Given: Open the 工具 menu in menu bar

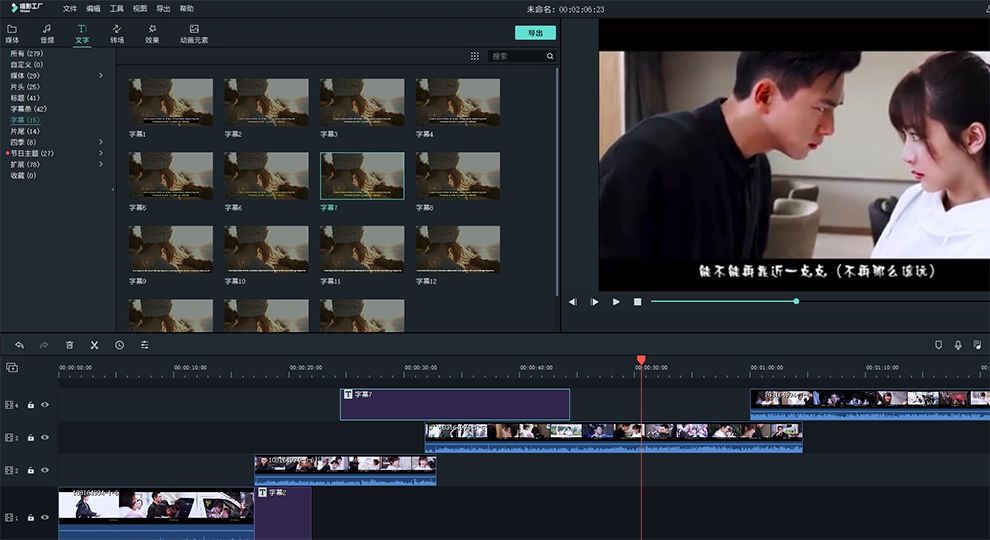Looking at the screenshot, I should (117, 8).
